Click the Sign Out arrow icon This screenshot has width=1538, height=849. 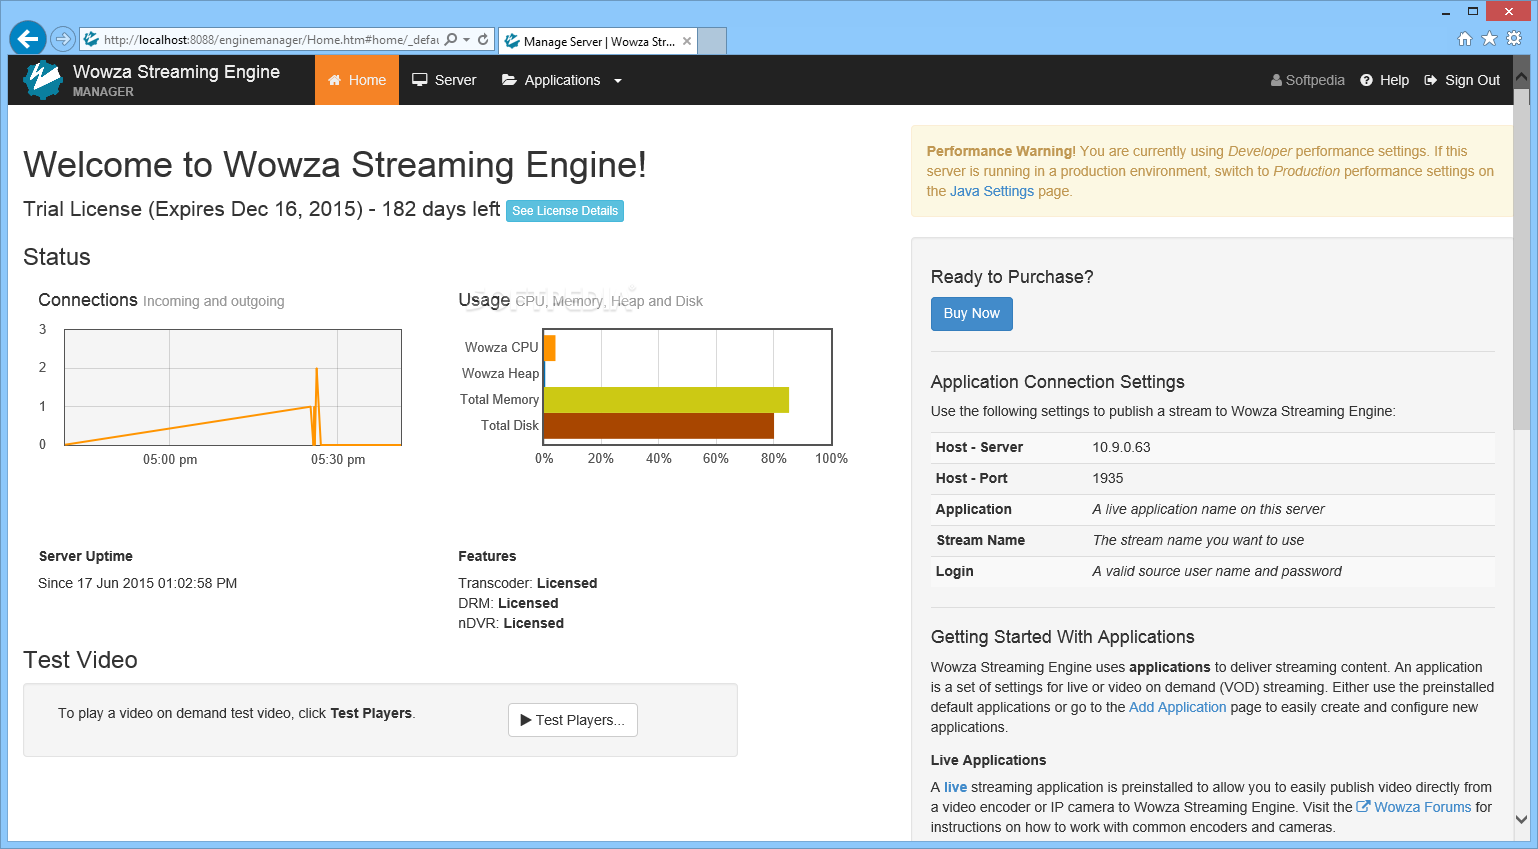1429,80
